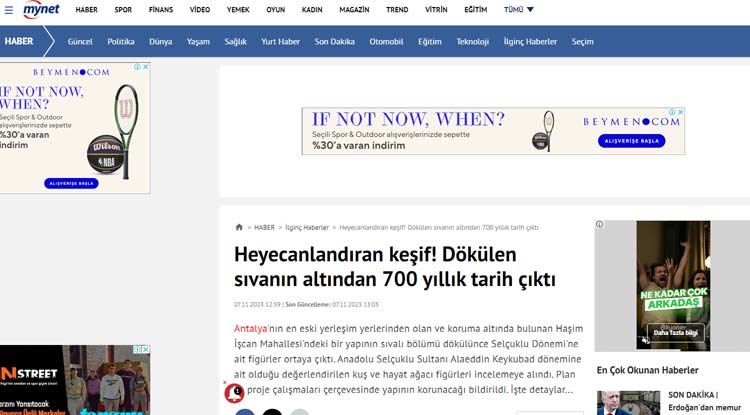
Task: Open the FİNANS menu item
Action: (x=160, y=10)
